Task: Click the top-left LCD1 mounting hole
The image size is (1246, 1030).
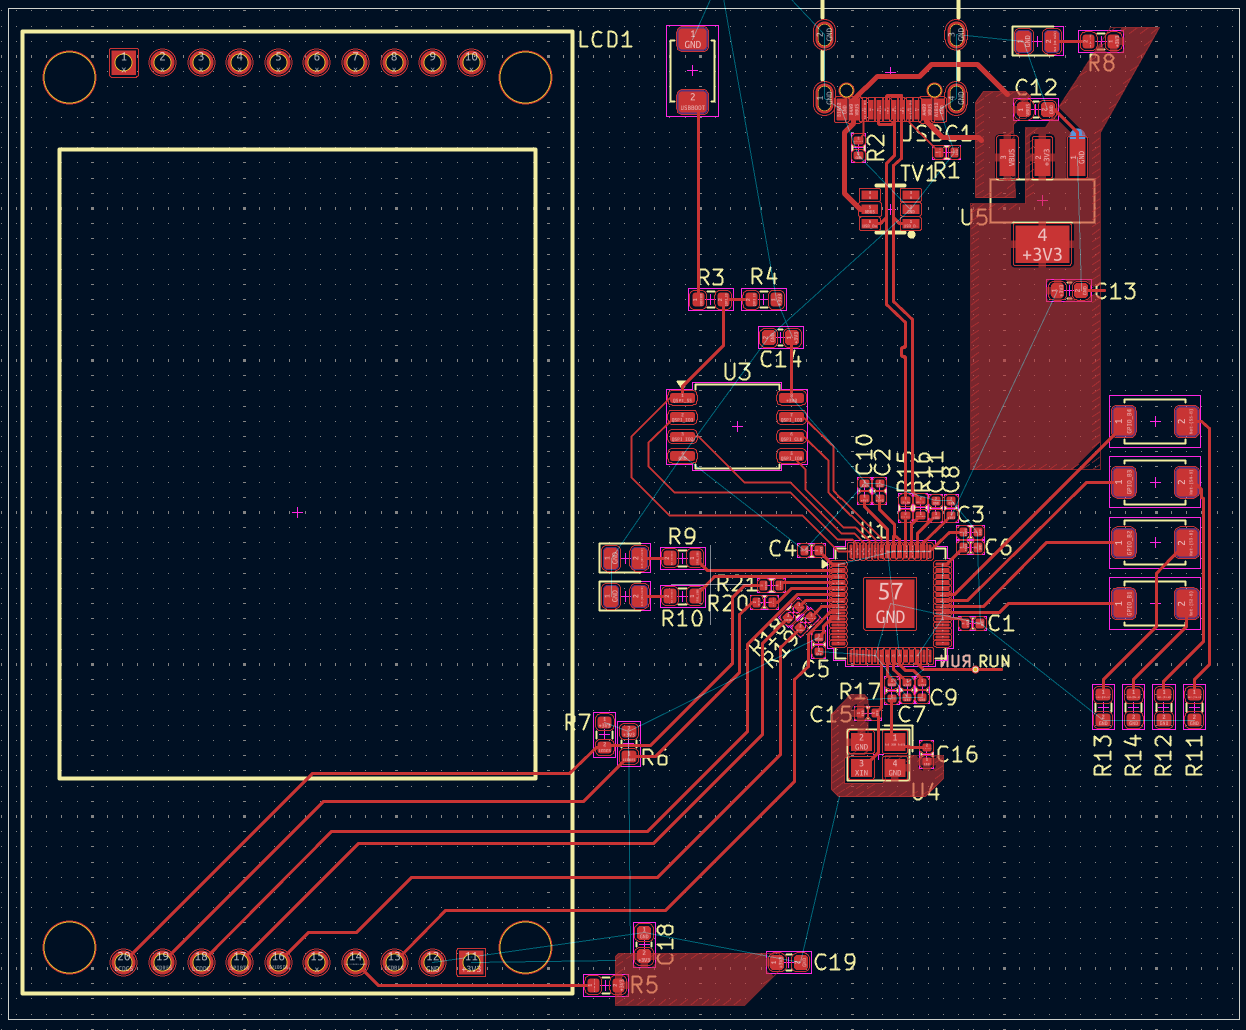Action: [x=70, y=77]
